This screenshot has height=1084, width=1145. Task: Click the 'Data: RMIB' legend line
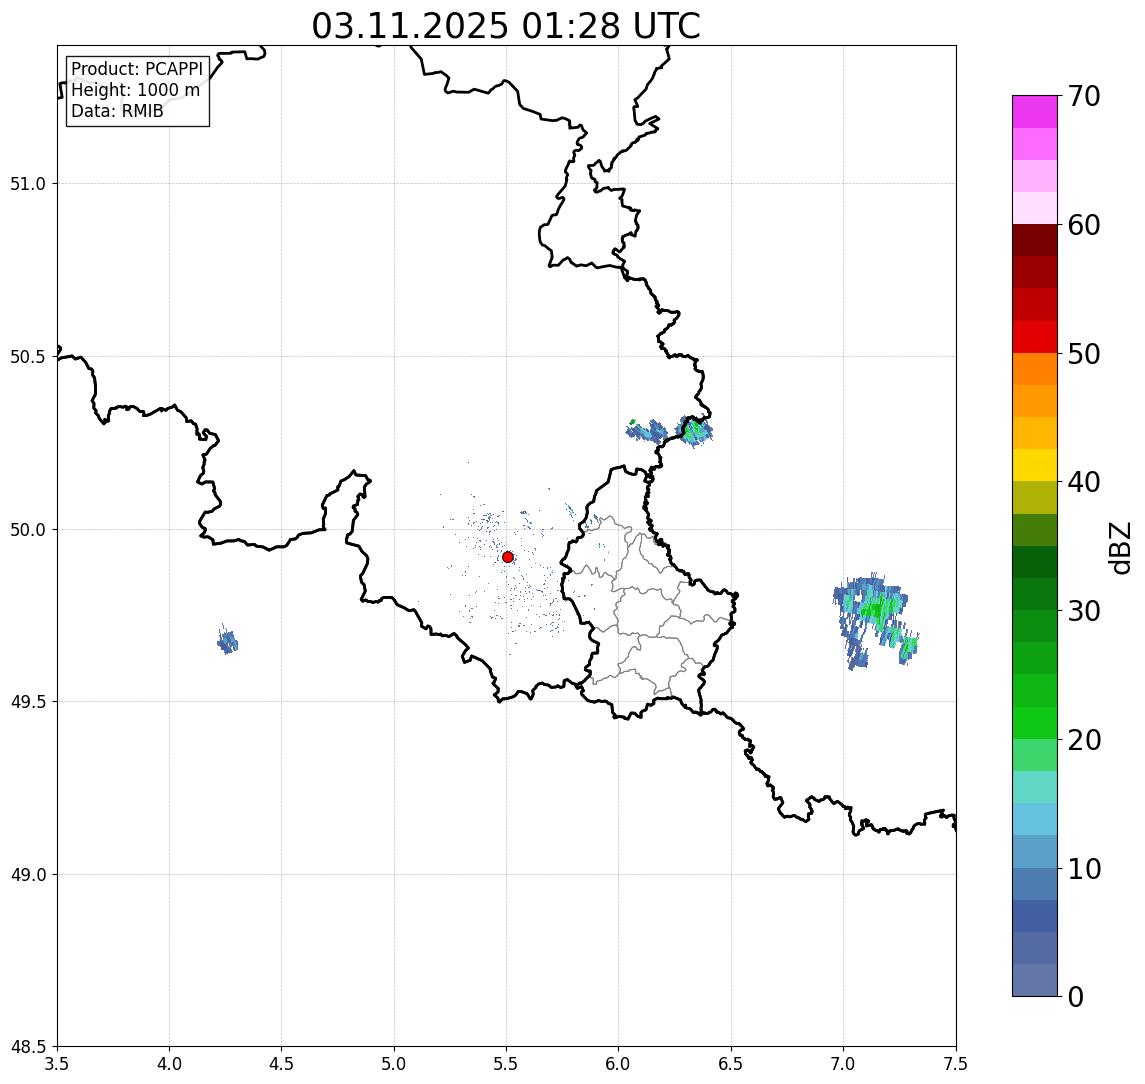tap(117, 111)
